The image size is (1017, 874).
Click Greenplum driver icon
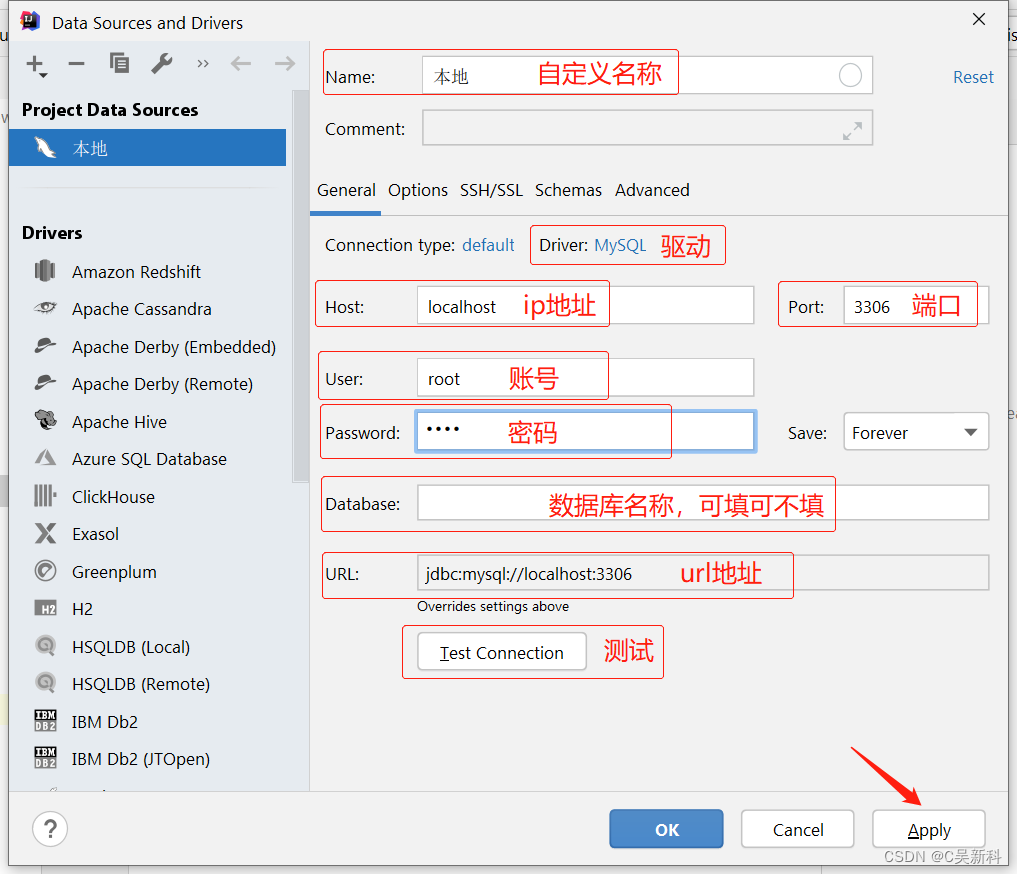[x=45, y=571]
